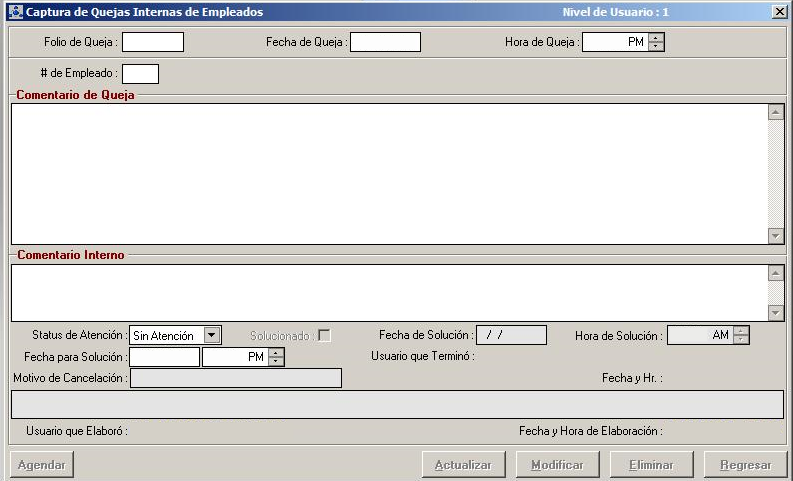Open the Status de Atención dropdown
The width and height of the screenshot is (793, 481).
pos(211,335)
